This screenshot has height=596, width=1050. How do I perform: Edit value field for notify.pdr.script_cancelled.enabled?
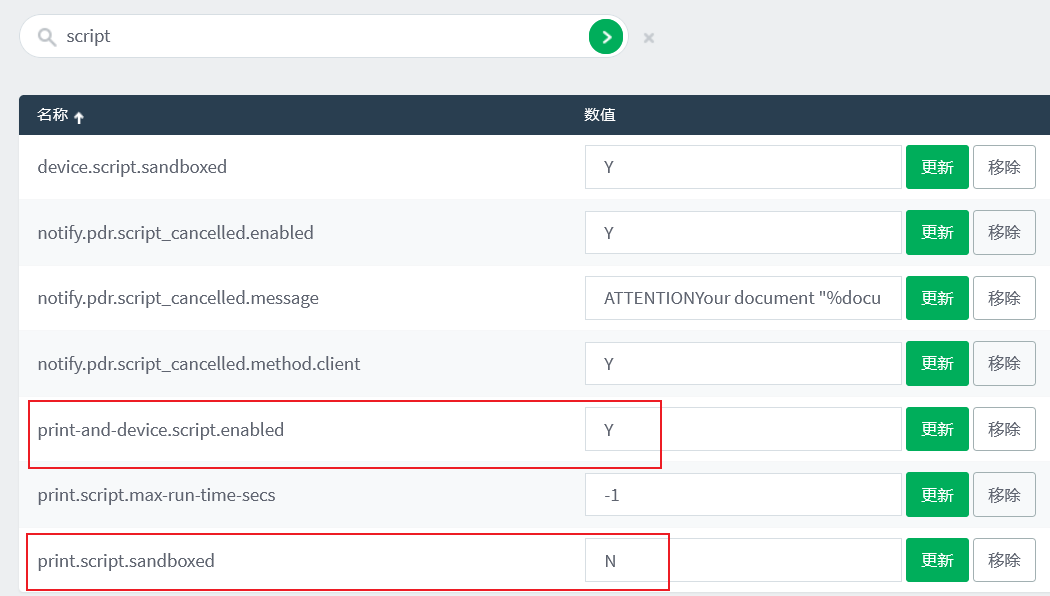point(743,233)
